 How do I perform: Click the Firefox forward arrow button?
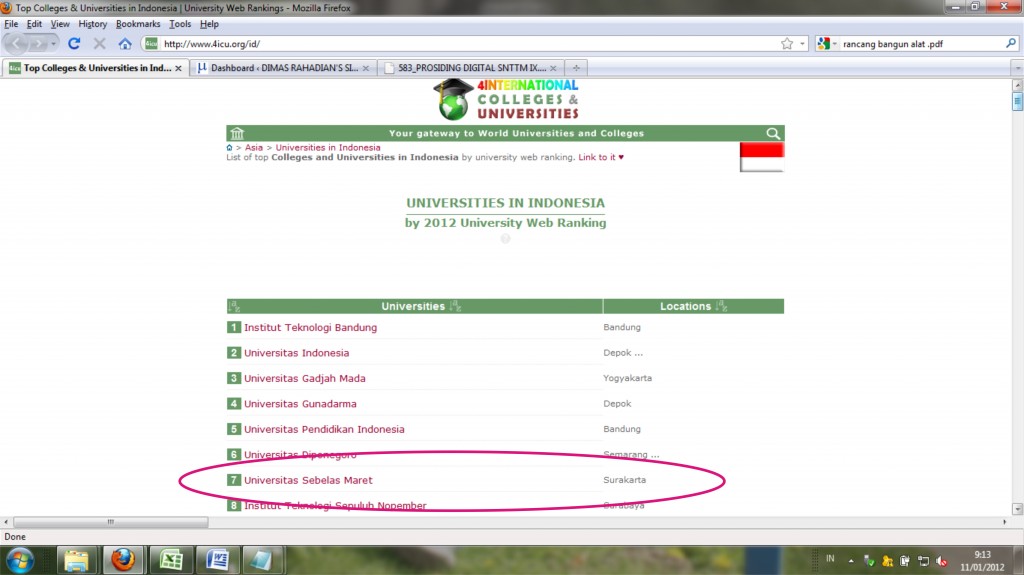click(38, 44)
